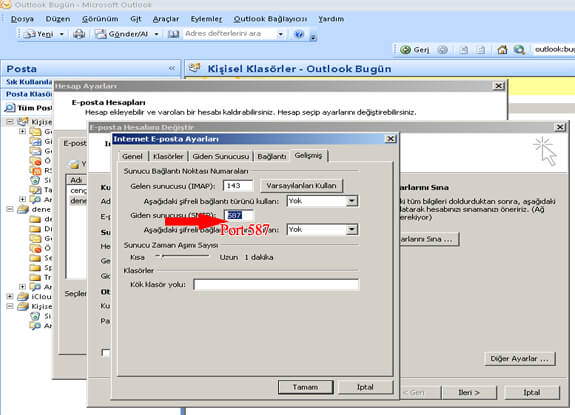Open the Outlook Bağlayıcısı menu
Viewport: 575px width, 415px height.
(270, 19)
